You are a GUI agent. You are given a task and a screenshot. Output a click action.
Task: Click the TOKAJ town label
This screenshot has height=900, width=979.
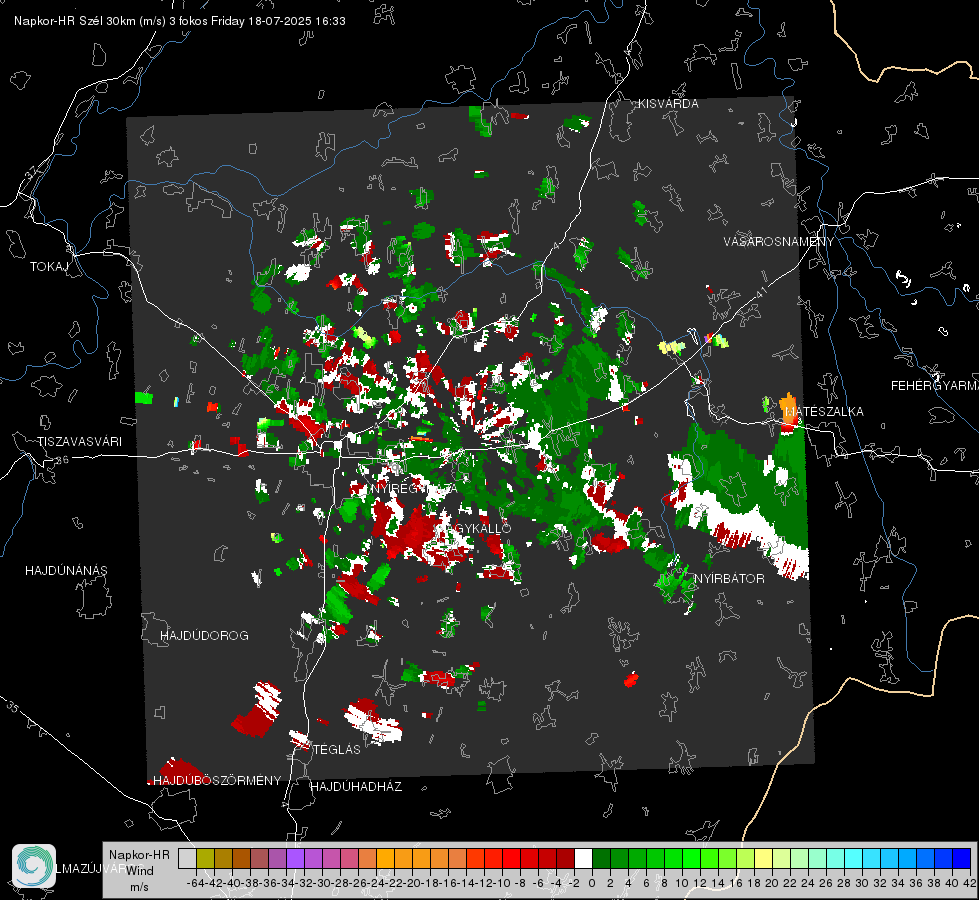tap(49, 267)
